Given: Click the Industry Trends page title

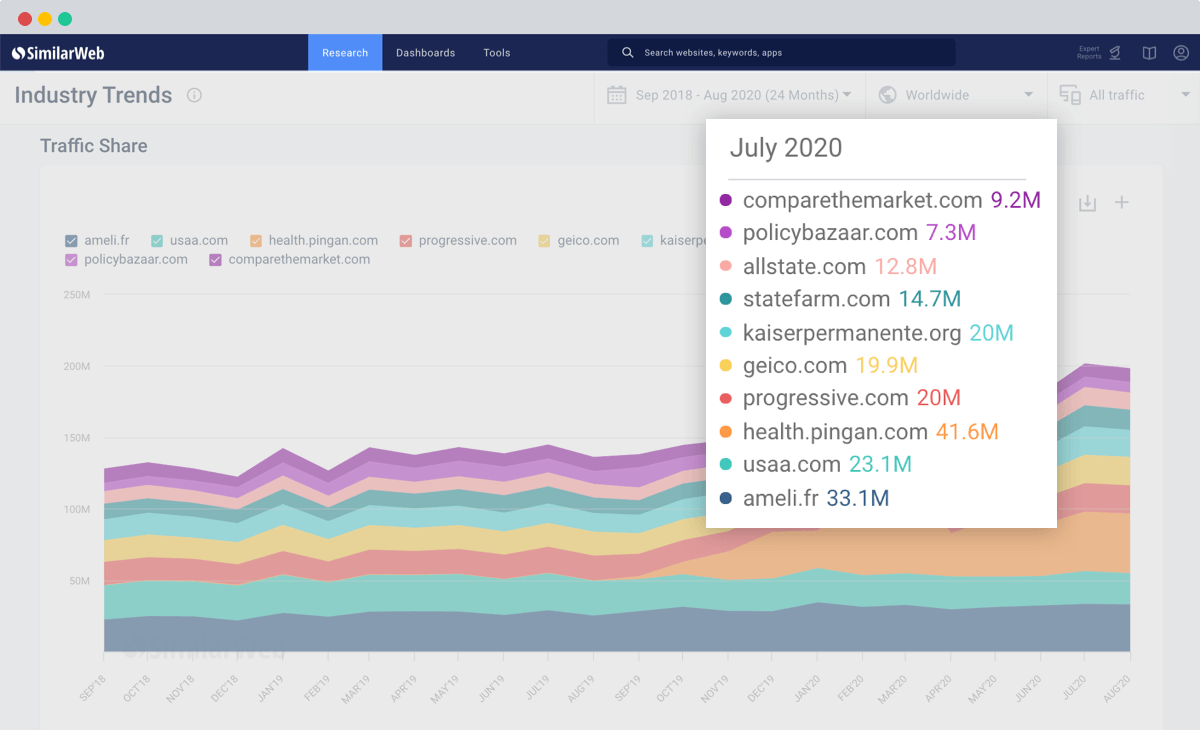Looking at the screenshot, I should pos(93,96).
